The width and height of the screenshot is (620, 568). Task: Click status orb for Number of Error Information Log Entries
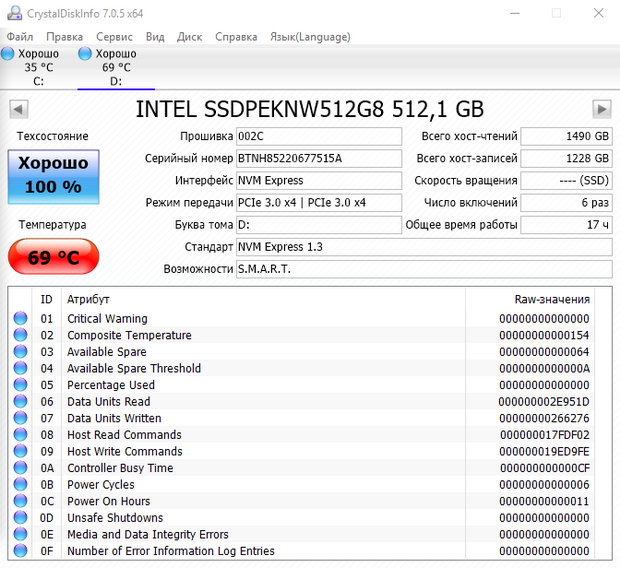(x=21, y=551)
